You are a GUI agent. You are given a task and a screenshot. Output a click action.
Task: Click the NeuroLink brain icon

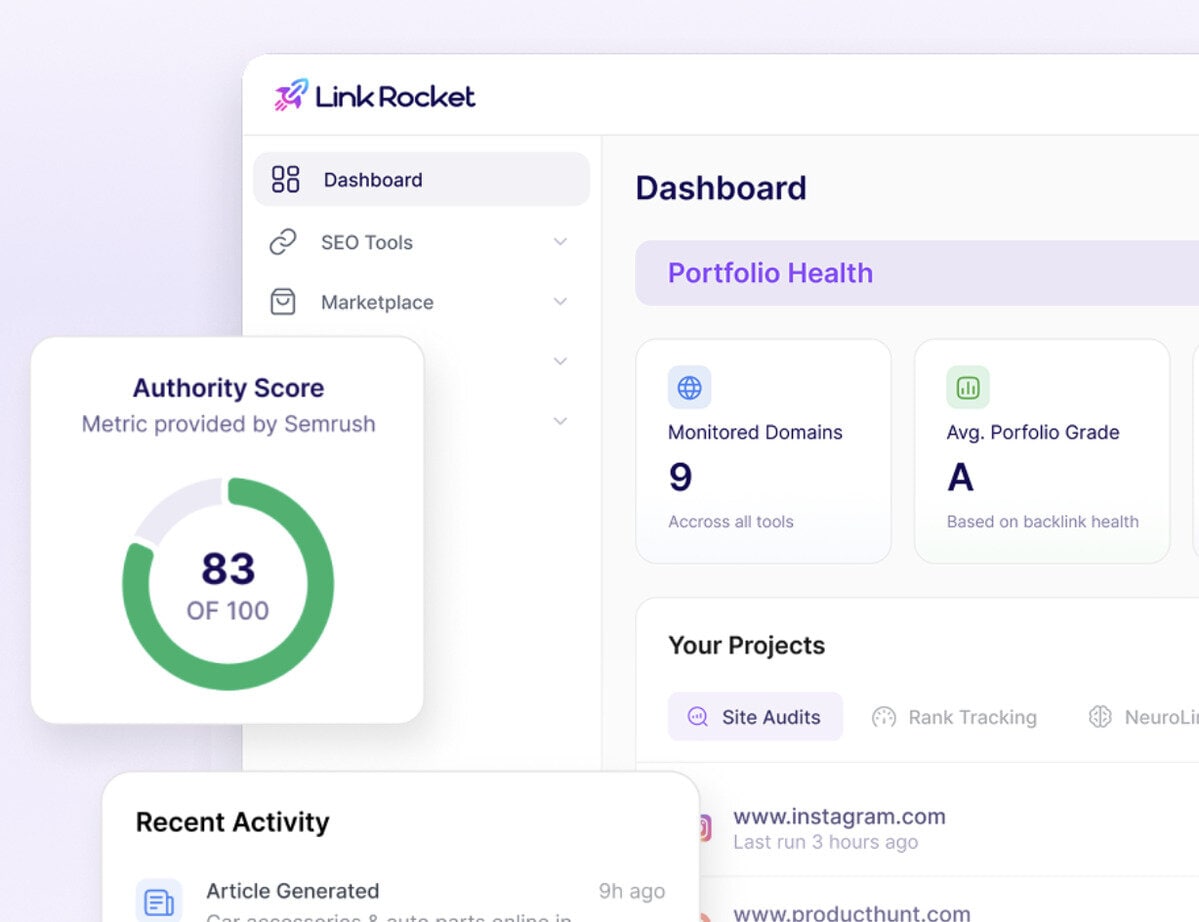[x=1100, y=716]
